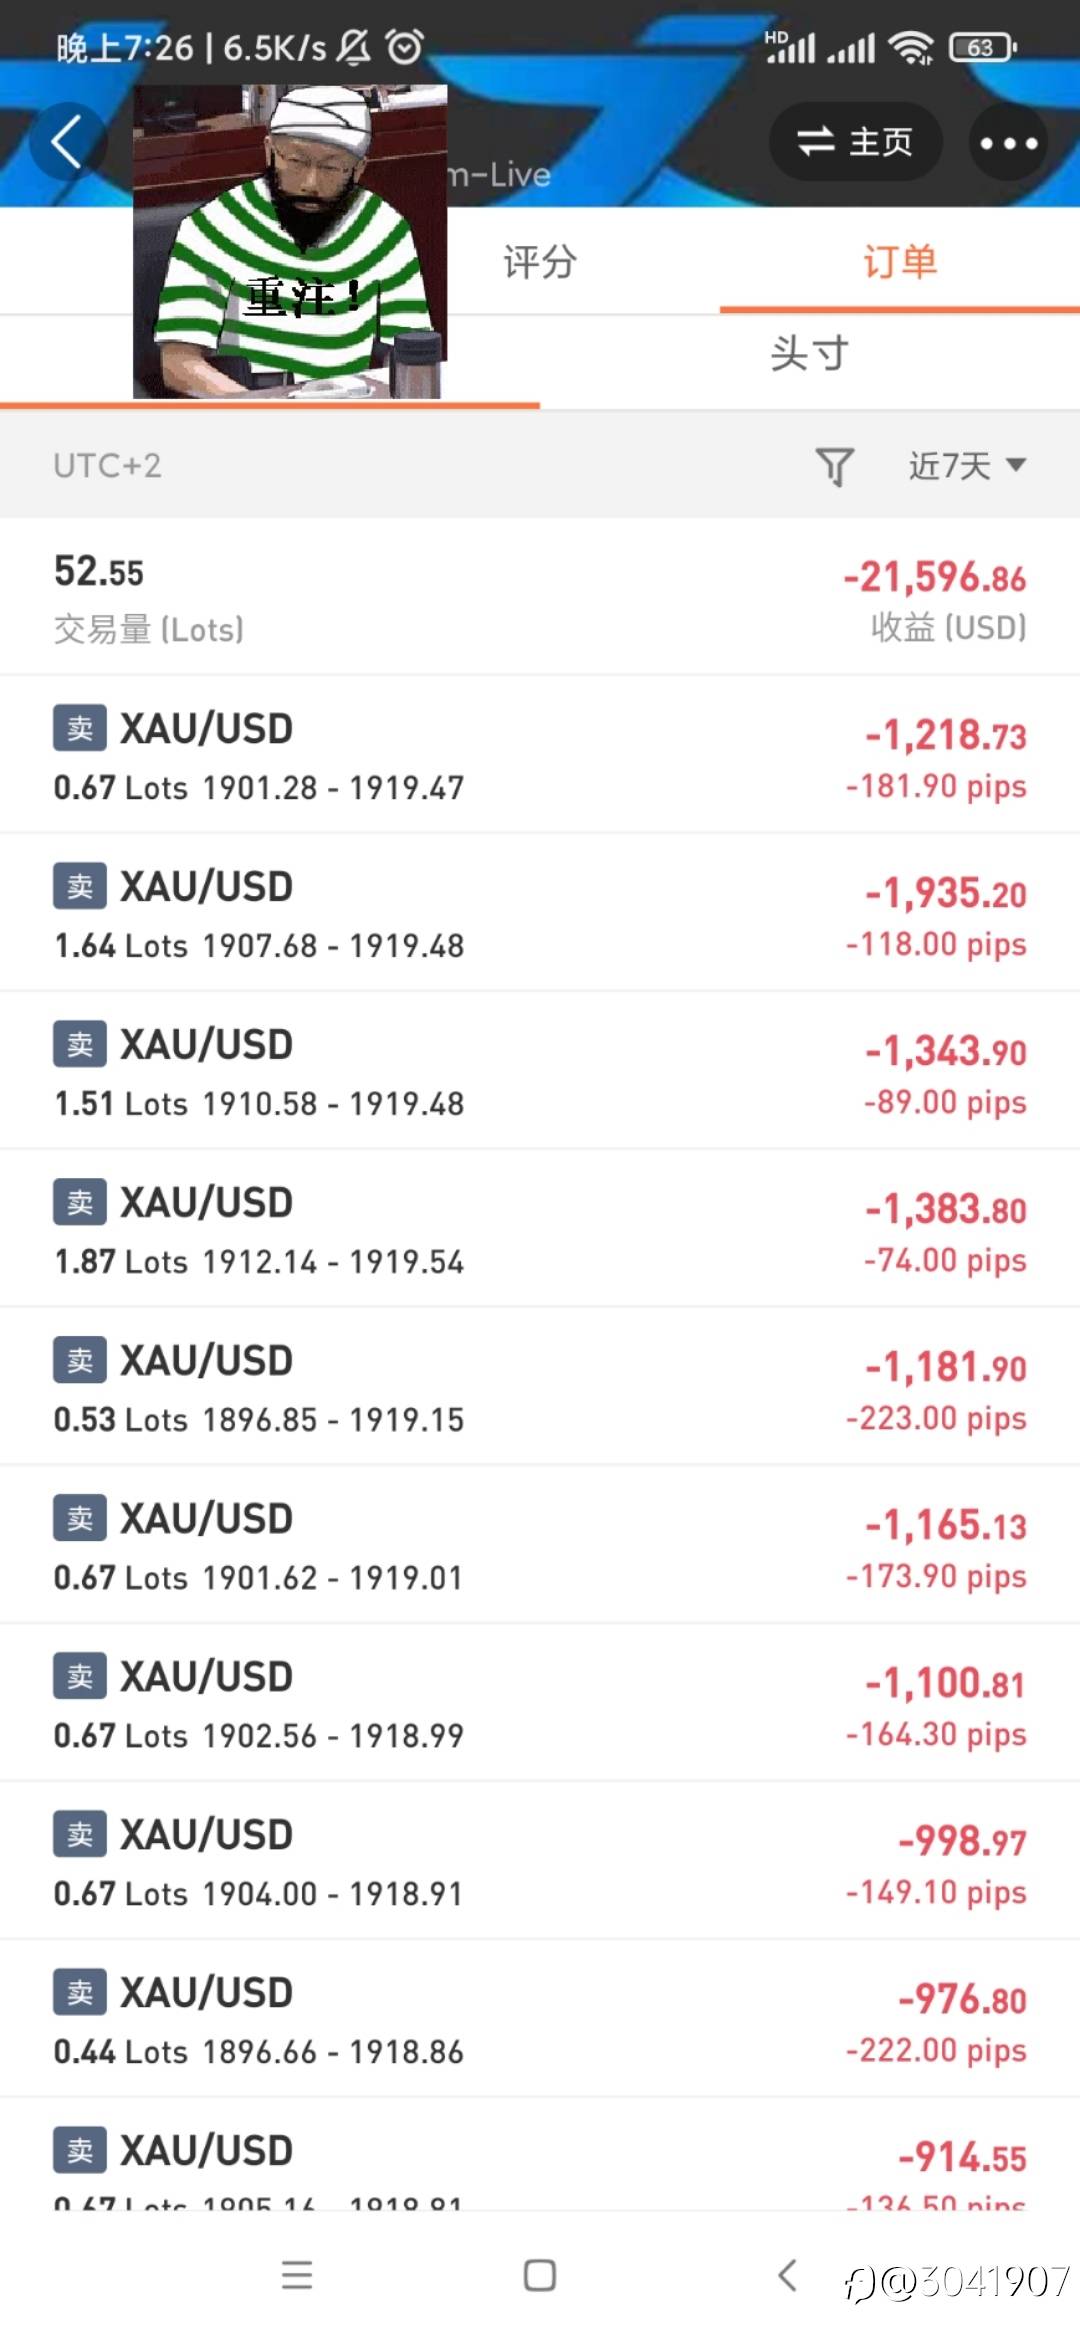Expand the 近7天 time range dropdown
The height and width of the screenshot is (2340, 1080).
(x=966, y=466)
